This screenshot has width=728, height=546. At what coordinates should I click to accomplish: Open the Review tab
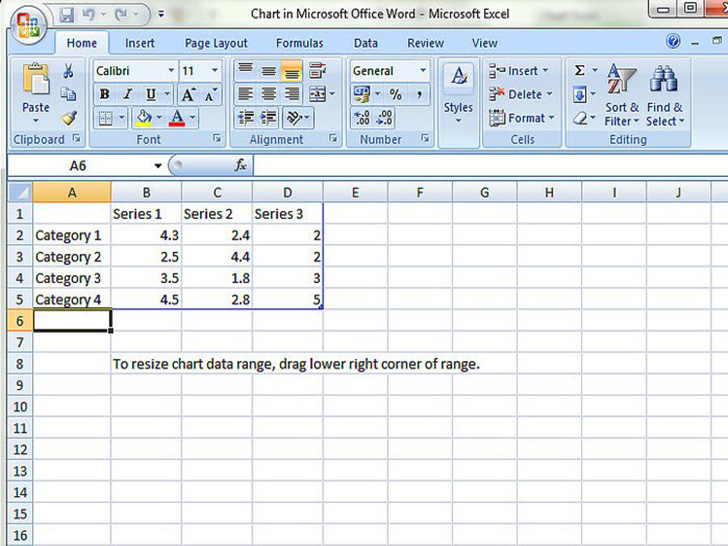425,43
